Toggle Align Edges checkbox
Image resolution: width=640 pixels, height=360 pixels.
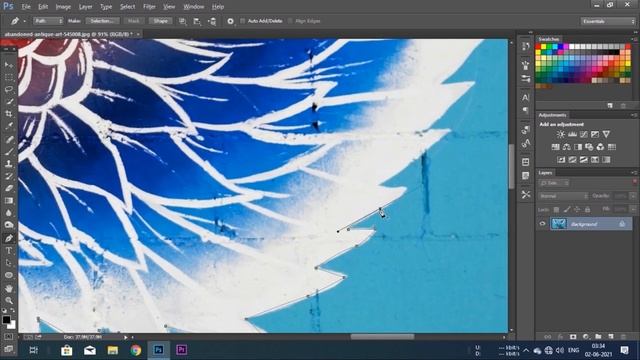[291, 21]
